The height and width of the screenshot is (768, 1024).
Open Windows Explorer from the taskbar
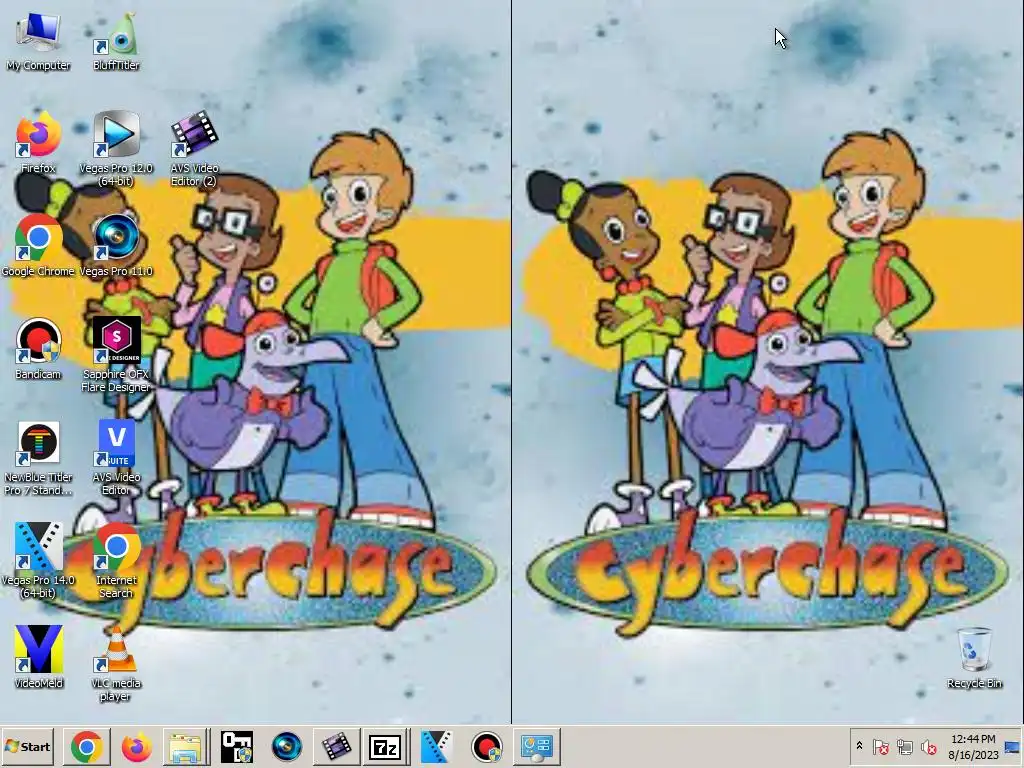pos(186,746)
